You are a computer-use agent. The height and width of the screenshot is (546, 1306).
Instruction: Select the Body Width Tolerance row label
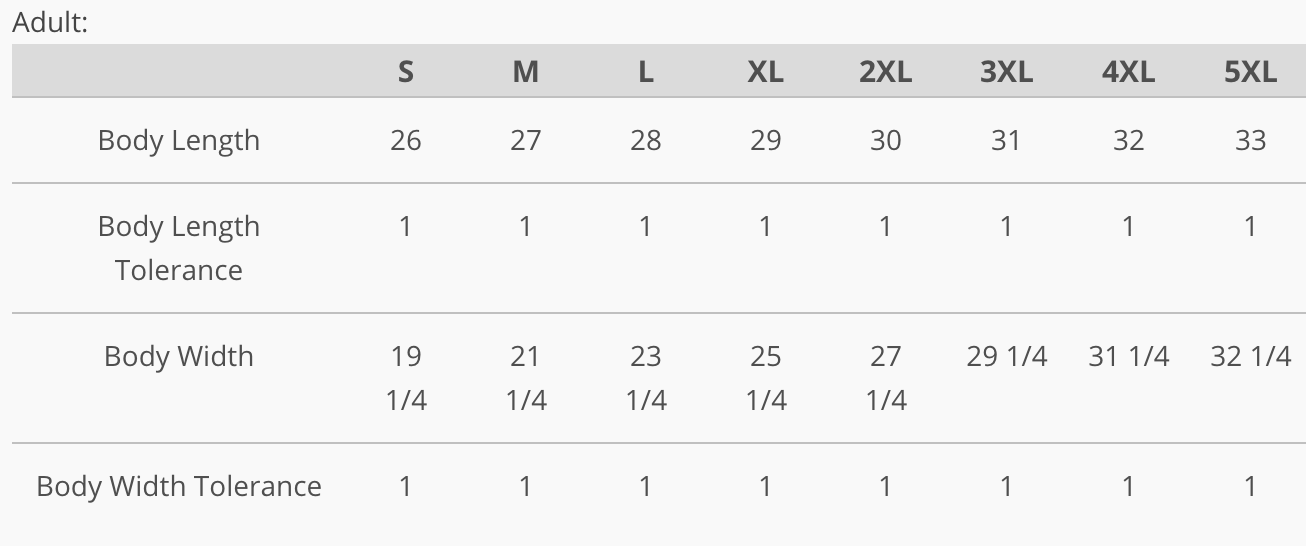(x=179, y=486)
